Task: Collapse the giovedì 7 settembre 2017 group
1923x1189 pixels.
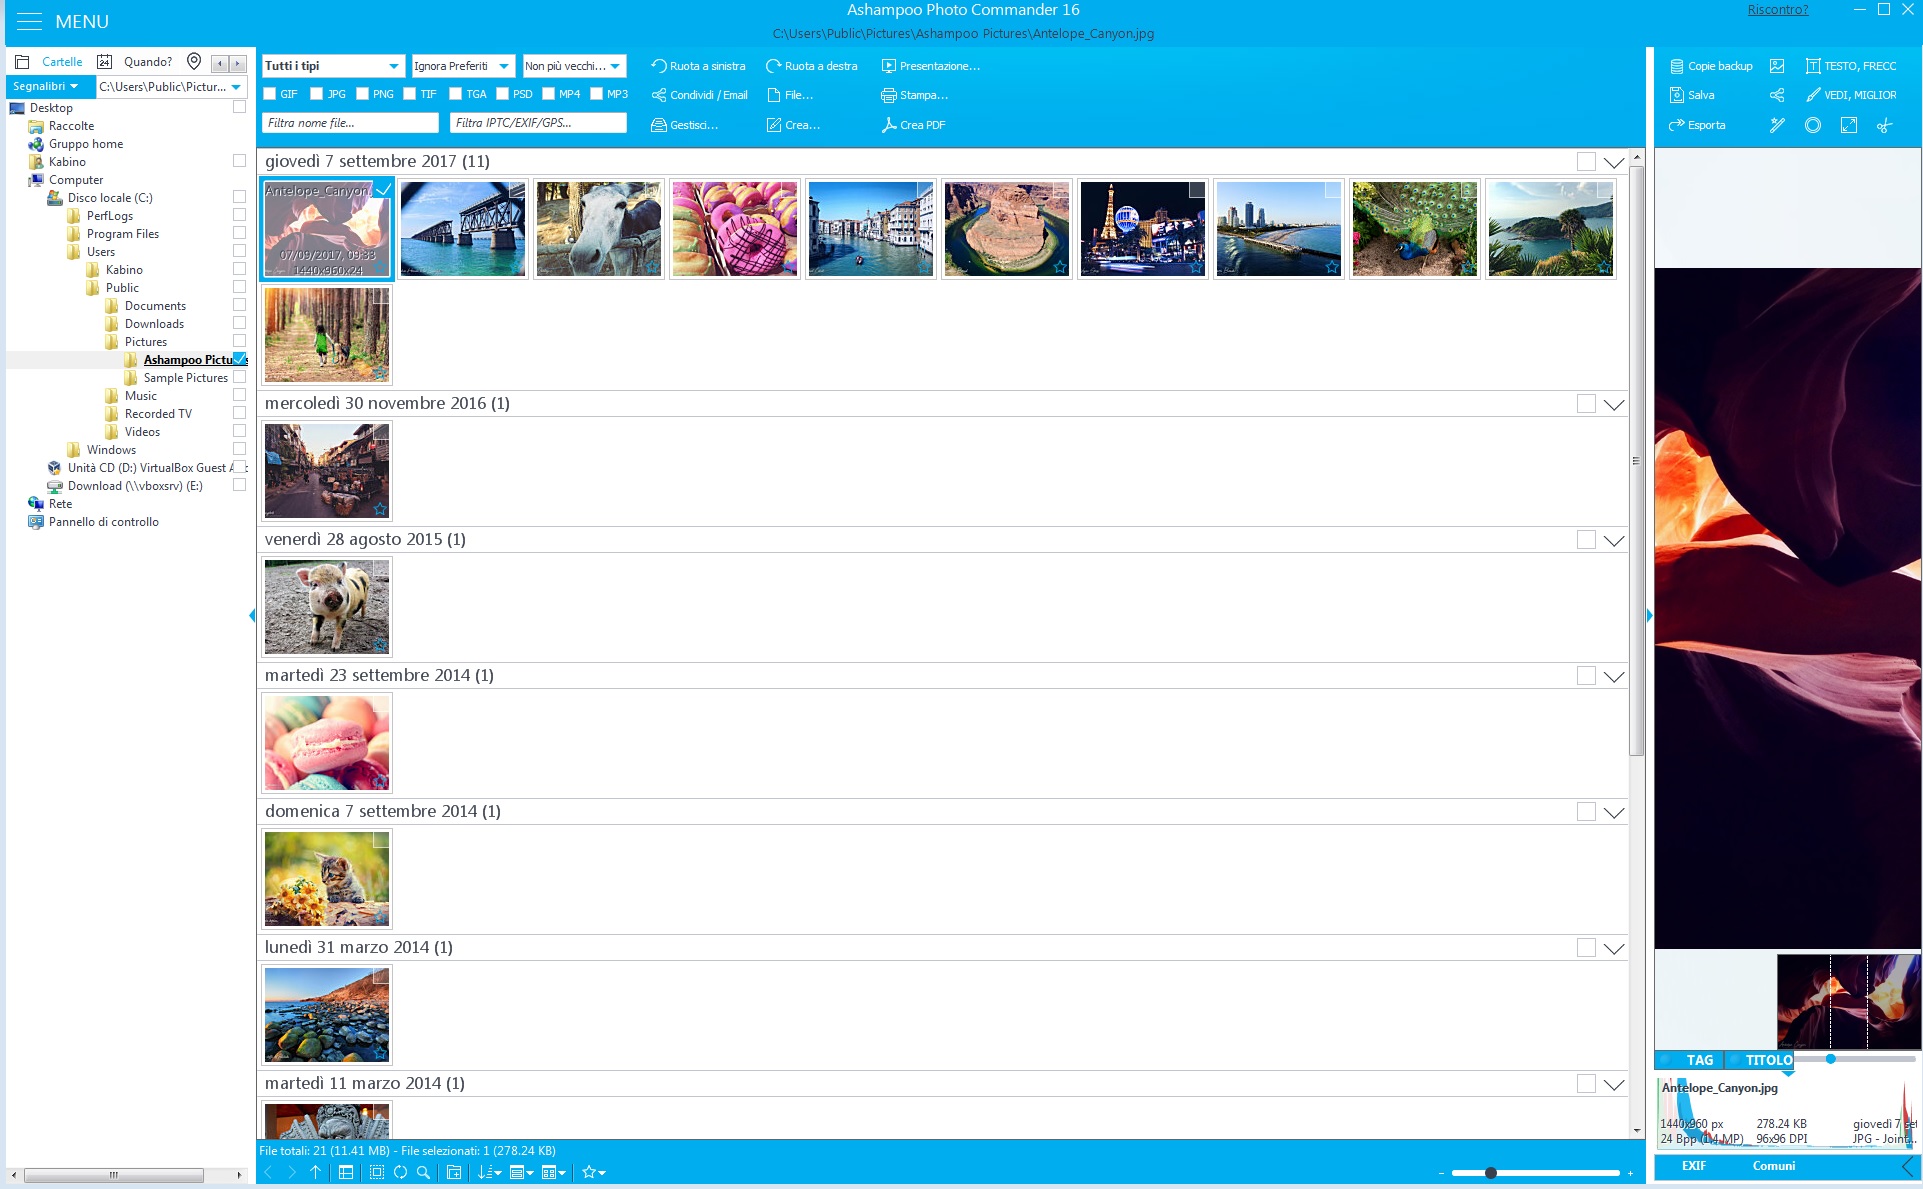Action: [1614, 162]
